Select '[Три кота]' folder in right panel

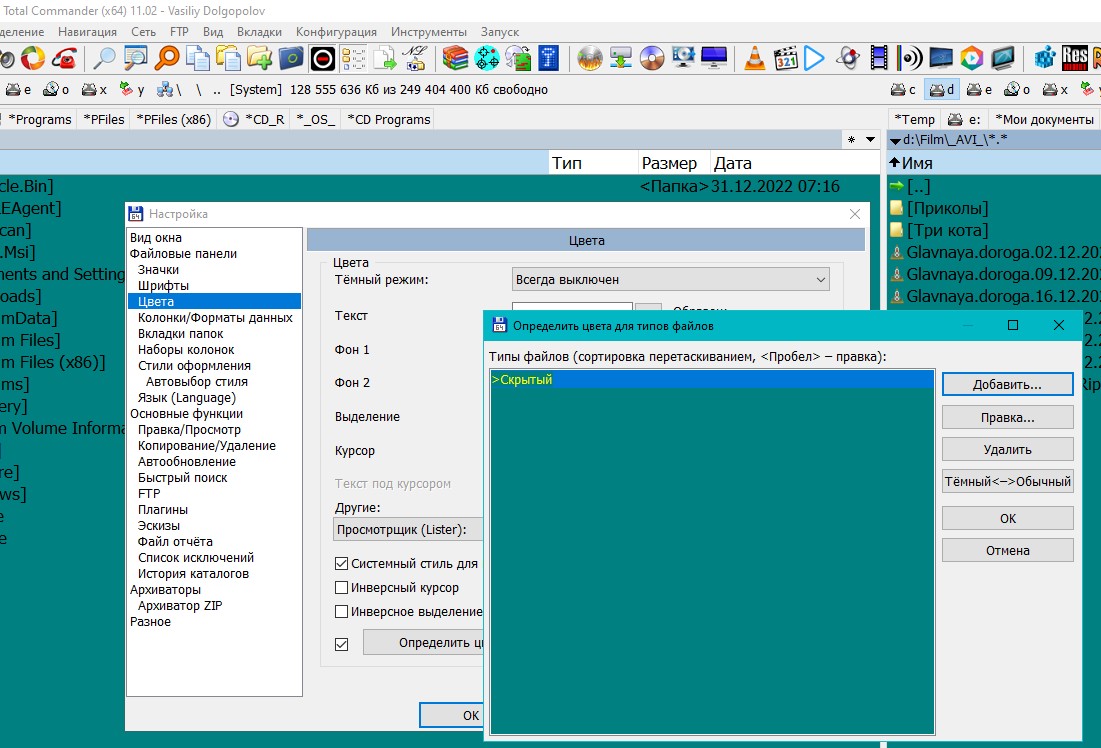point(947,230)
